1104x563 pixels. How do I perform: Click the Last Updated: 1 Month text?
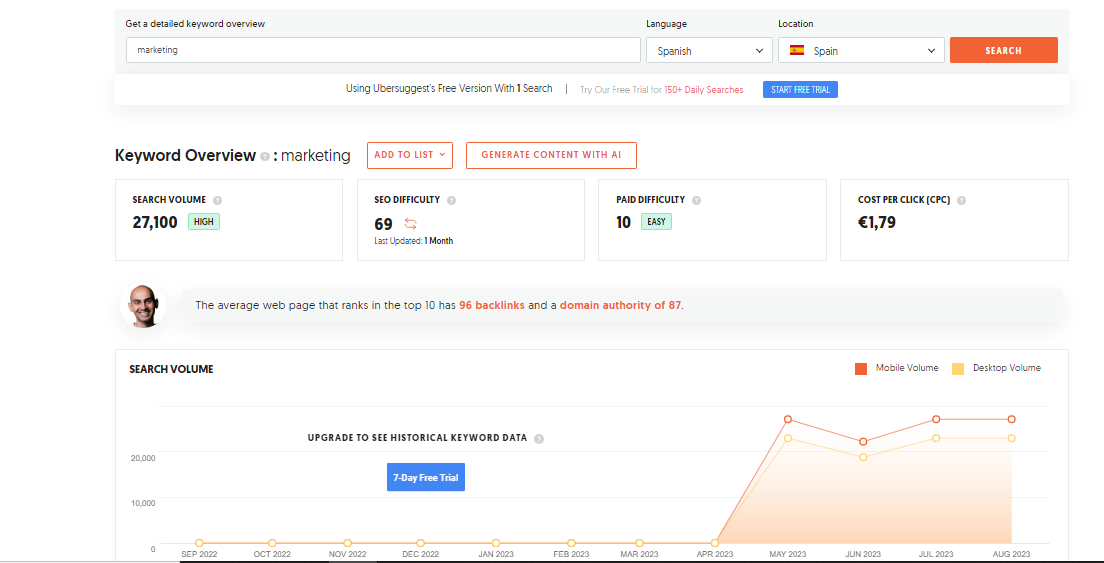(x=413, y=241)
